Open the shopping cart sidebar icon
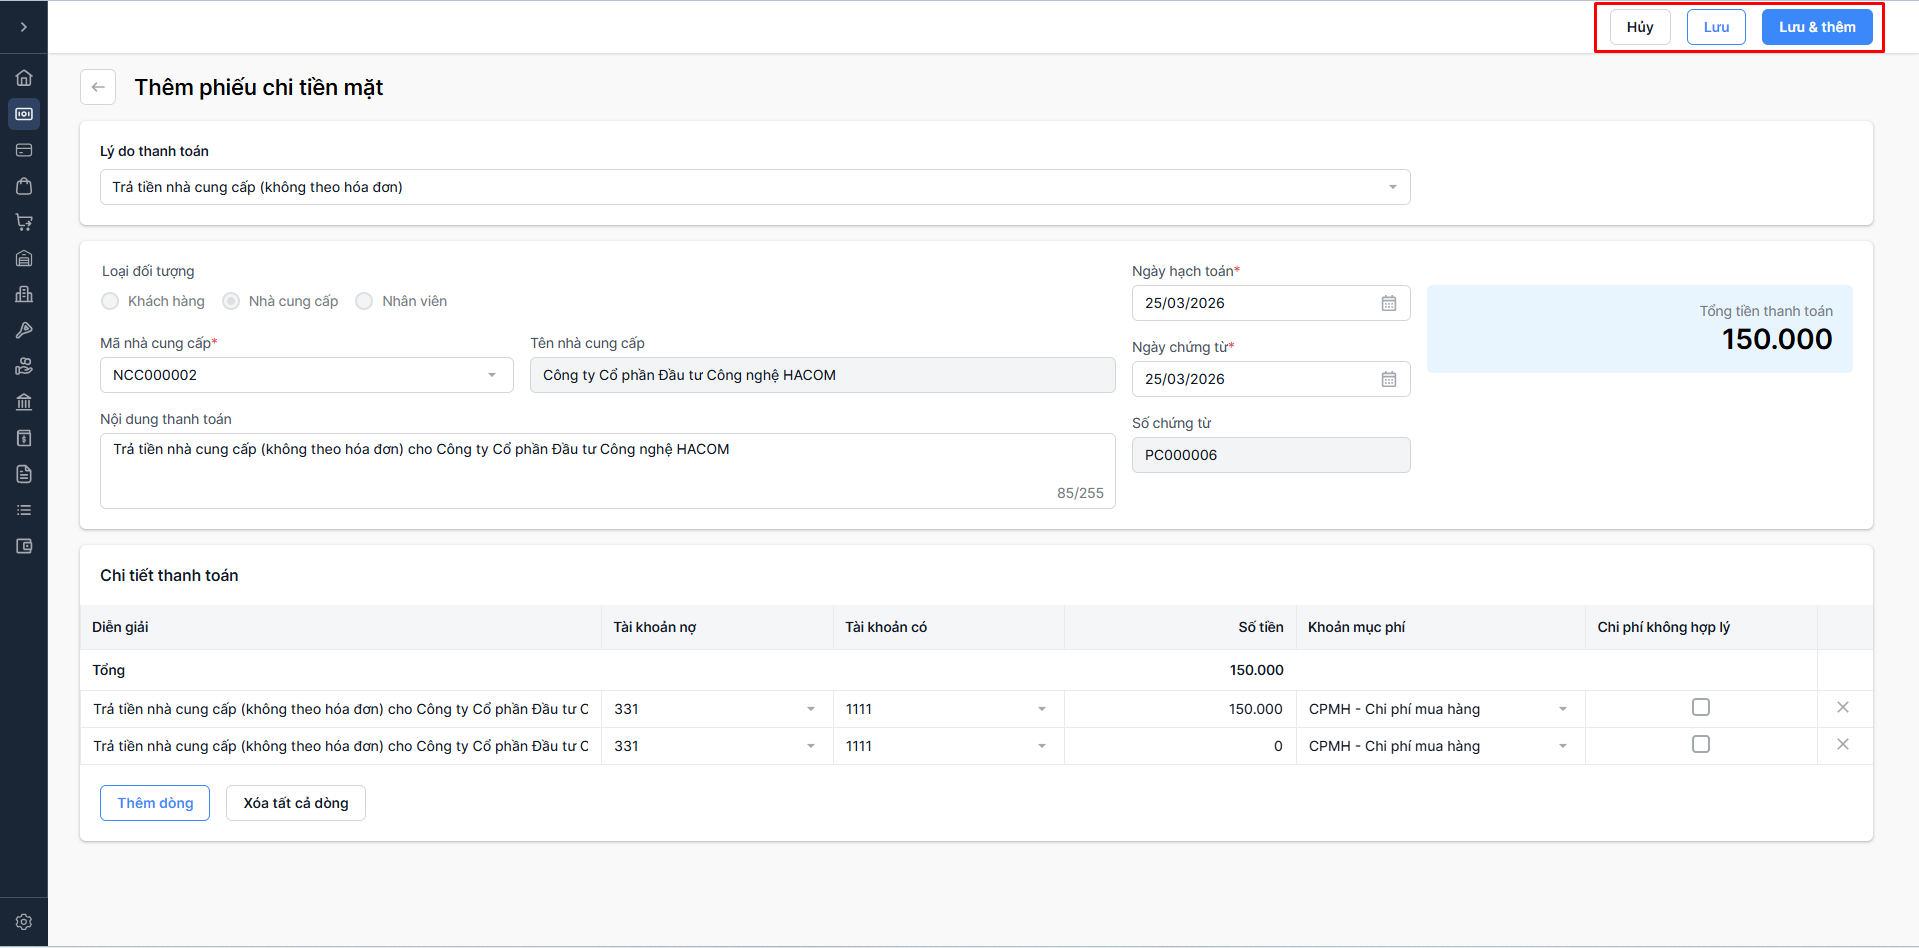 coord(24,222)
